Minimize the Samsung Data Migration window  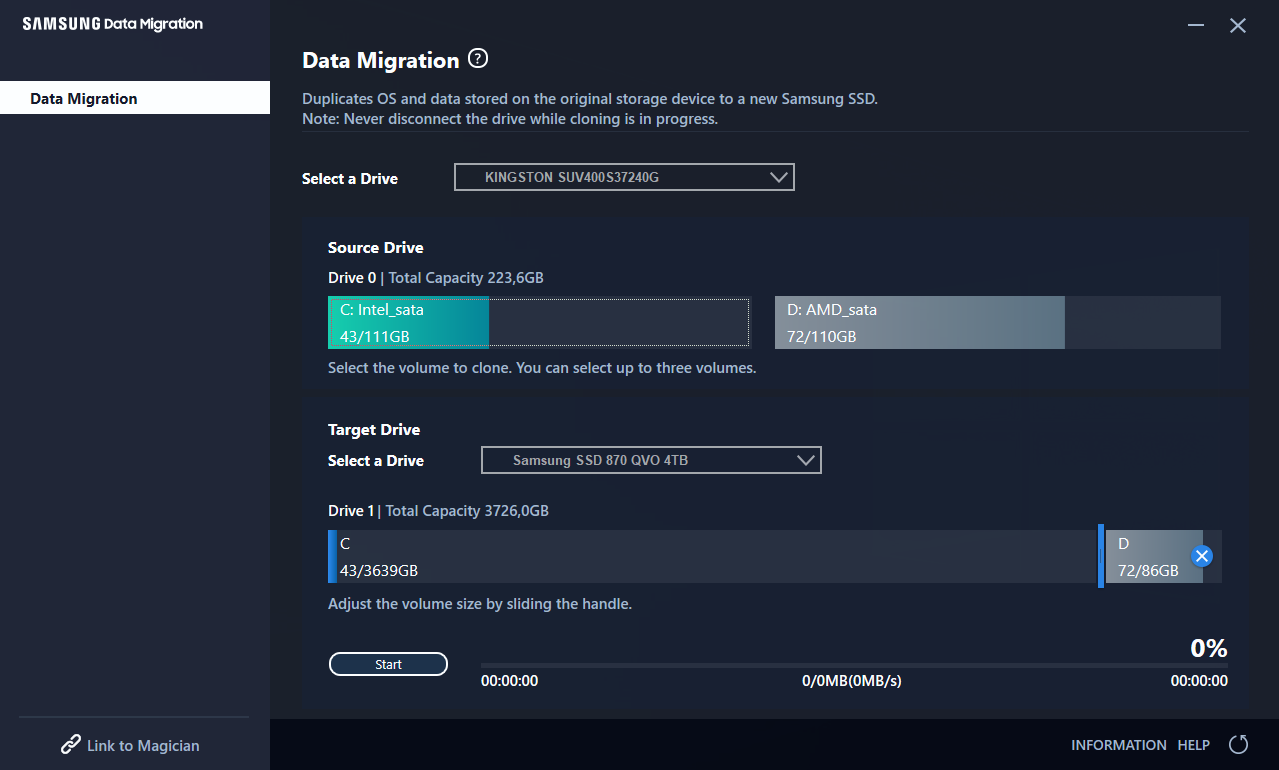[1196, 26]
